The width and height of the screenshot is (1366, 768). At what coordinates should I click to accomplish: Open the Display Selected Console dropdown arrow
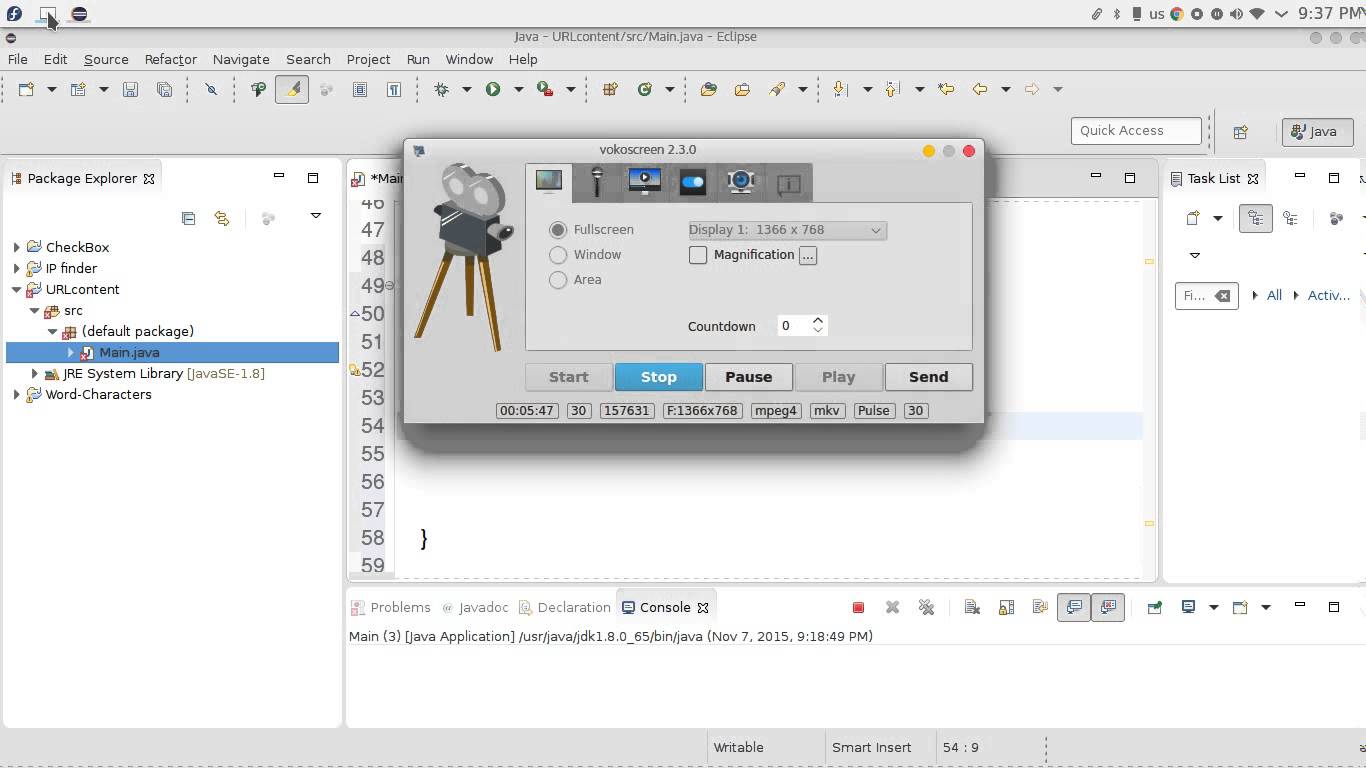click(1213, 607)
